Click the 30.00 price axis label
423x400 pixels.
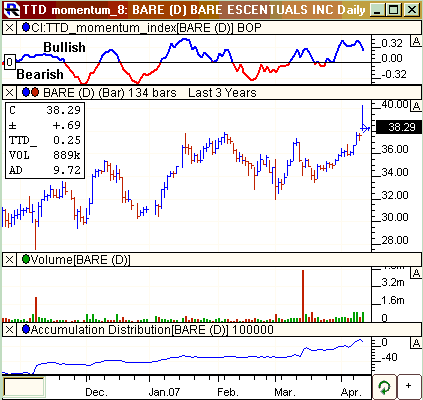[x=395, y=217]
